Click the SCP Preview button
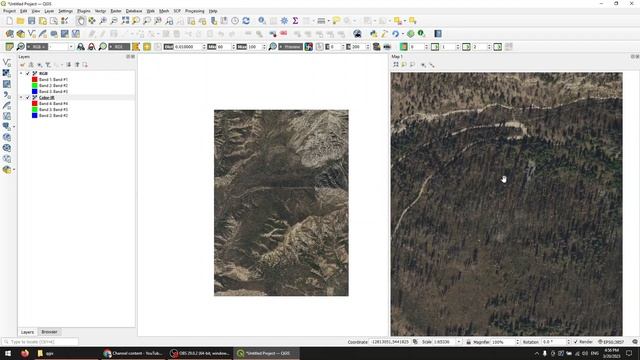This screenshot has height=360, width=640. (x=291, y=47)
